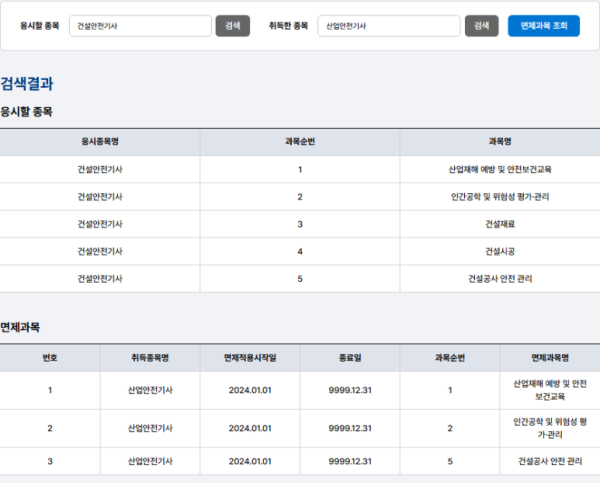Click the blue 면제과목 조회 button
This screenshot has width=600, height=483.
543,26
